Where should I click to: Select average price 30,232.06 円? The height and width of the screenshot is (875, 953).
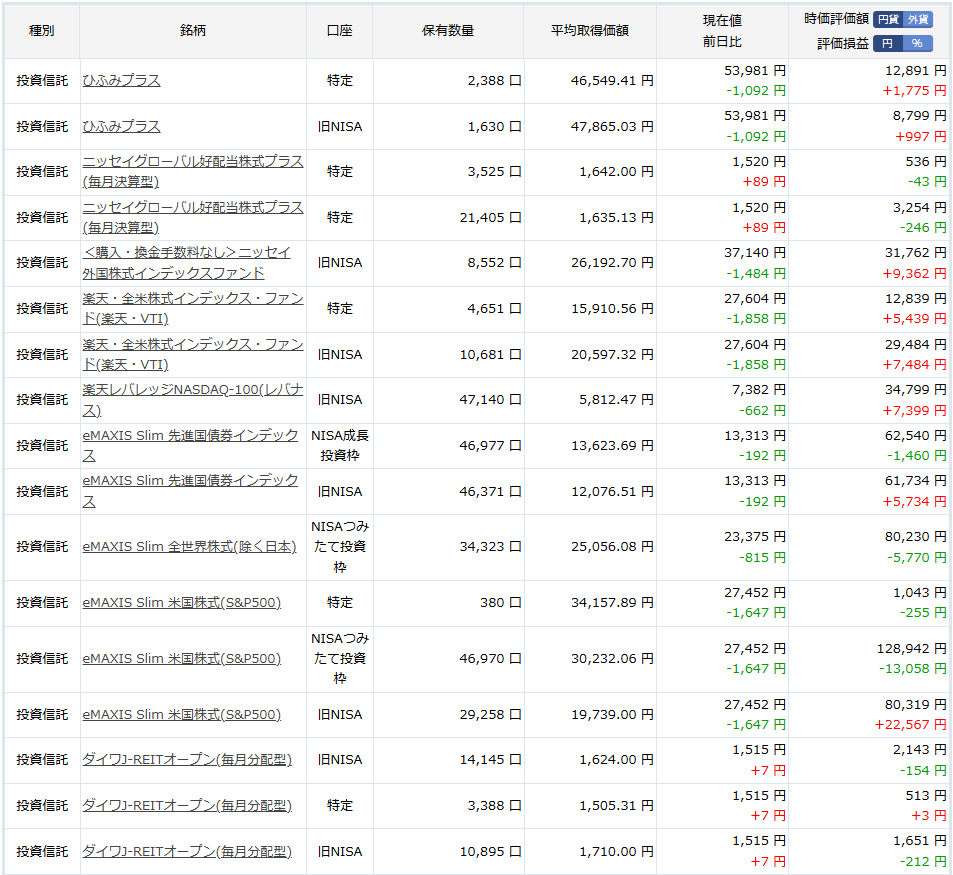tap(612, 659)
